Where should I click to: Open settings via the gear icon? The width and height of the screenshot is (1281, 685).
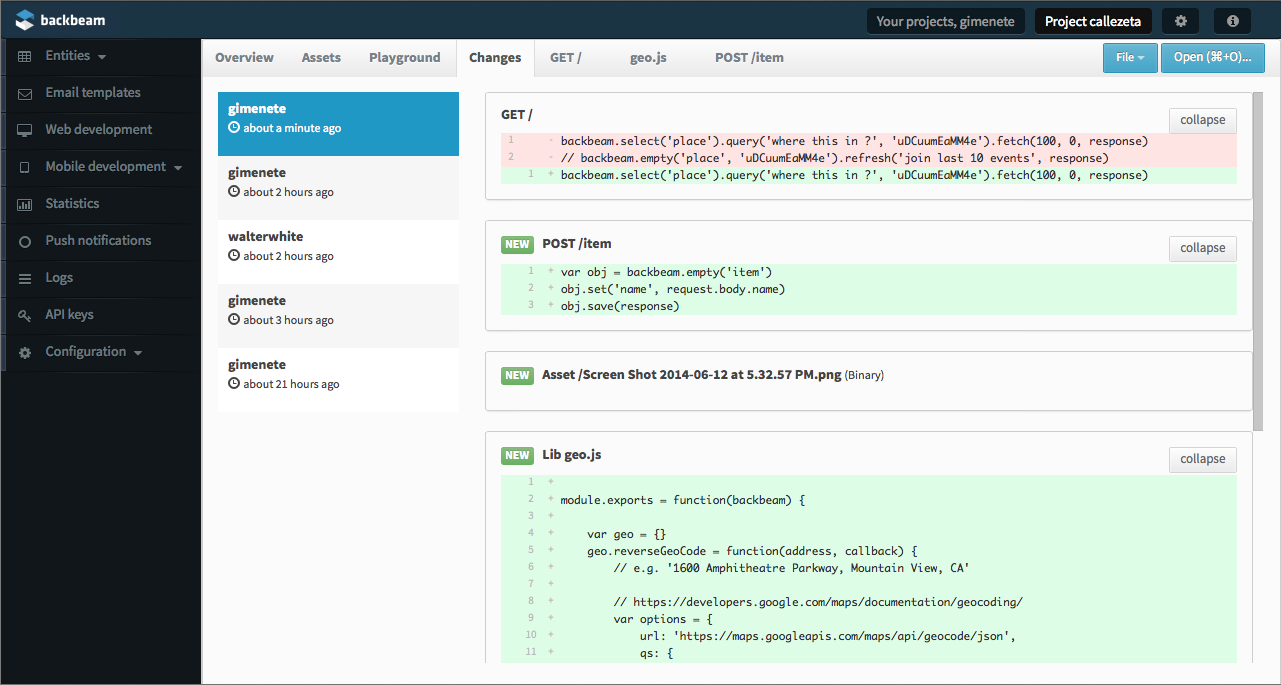pos(1181,21)
